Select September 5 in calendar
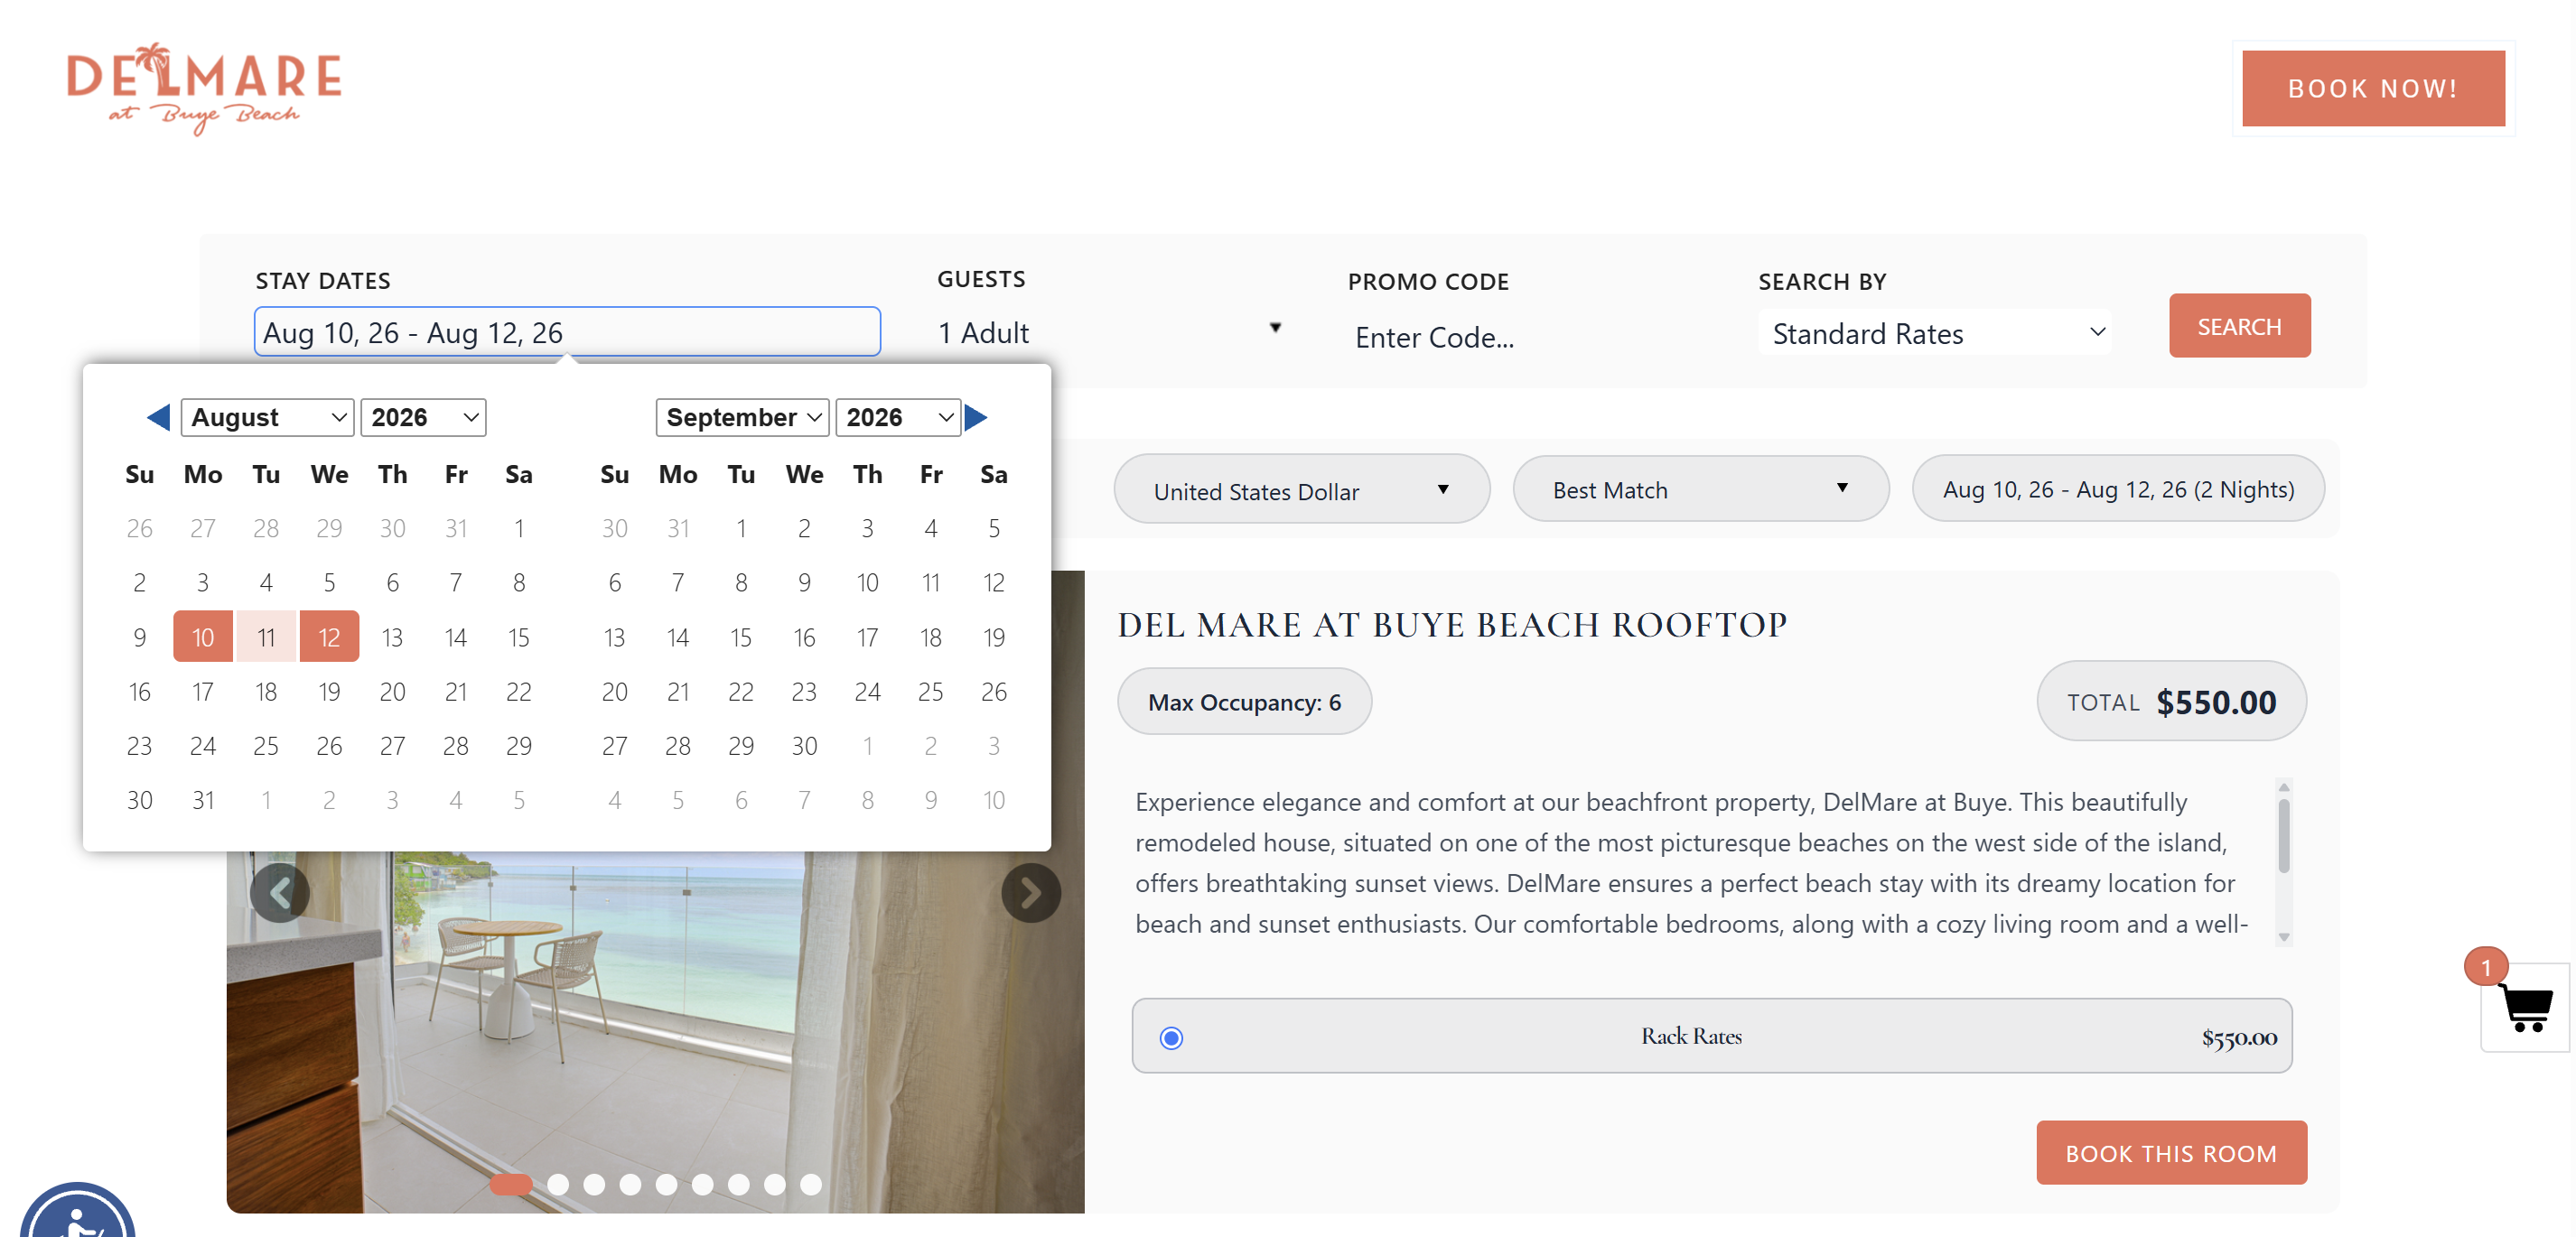2576x1237 pixels. 994,528
